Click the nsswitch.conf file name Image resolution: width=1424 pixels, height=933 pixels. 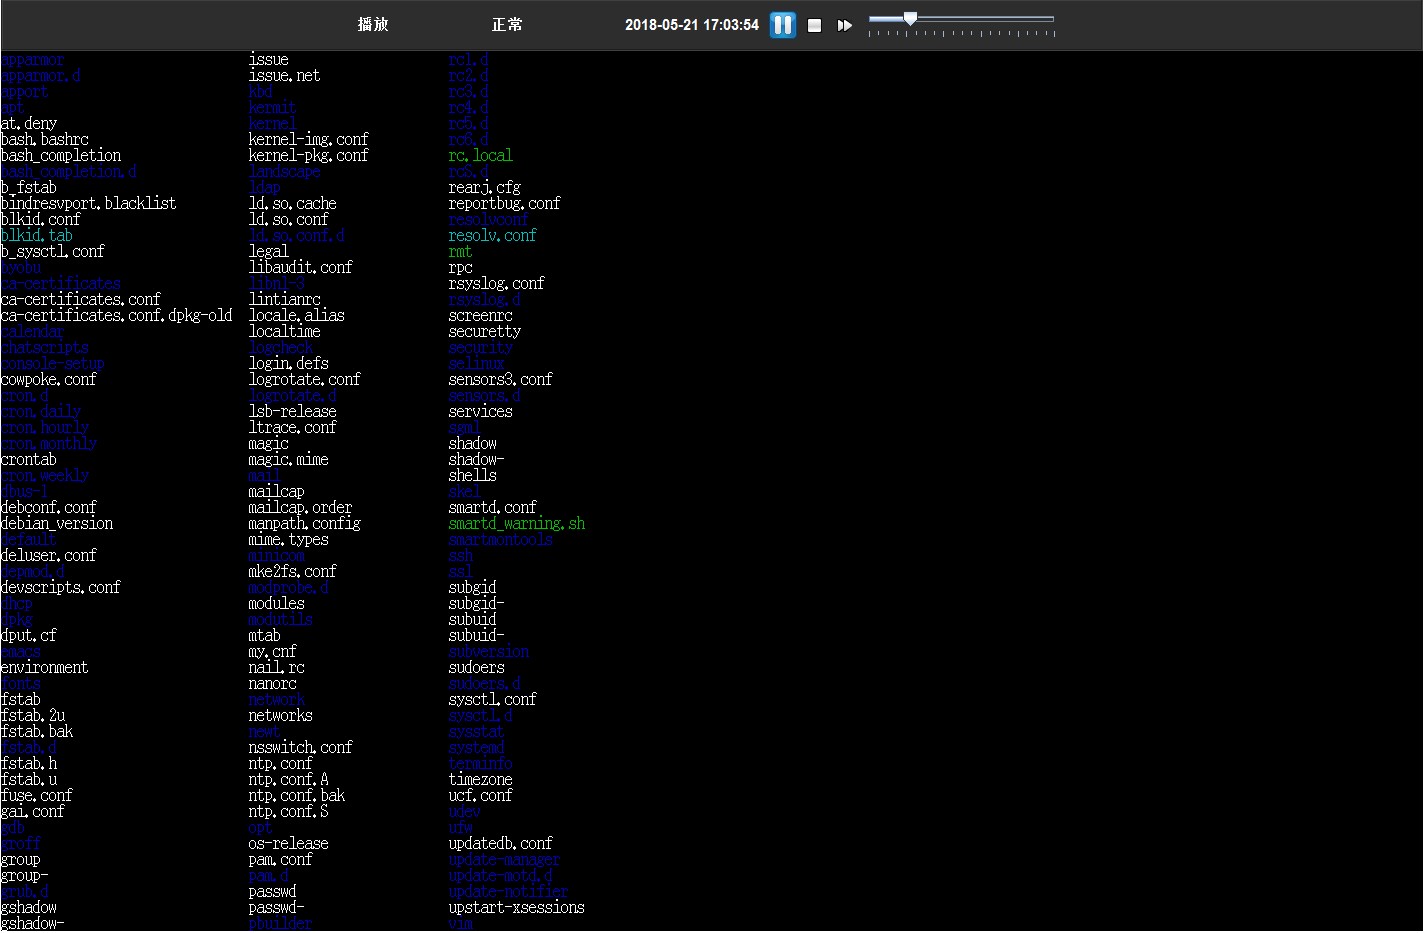pyautogui.click(x=300, y=748)
